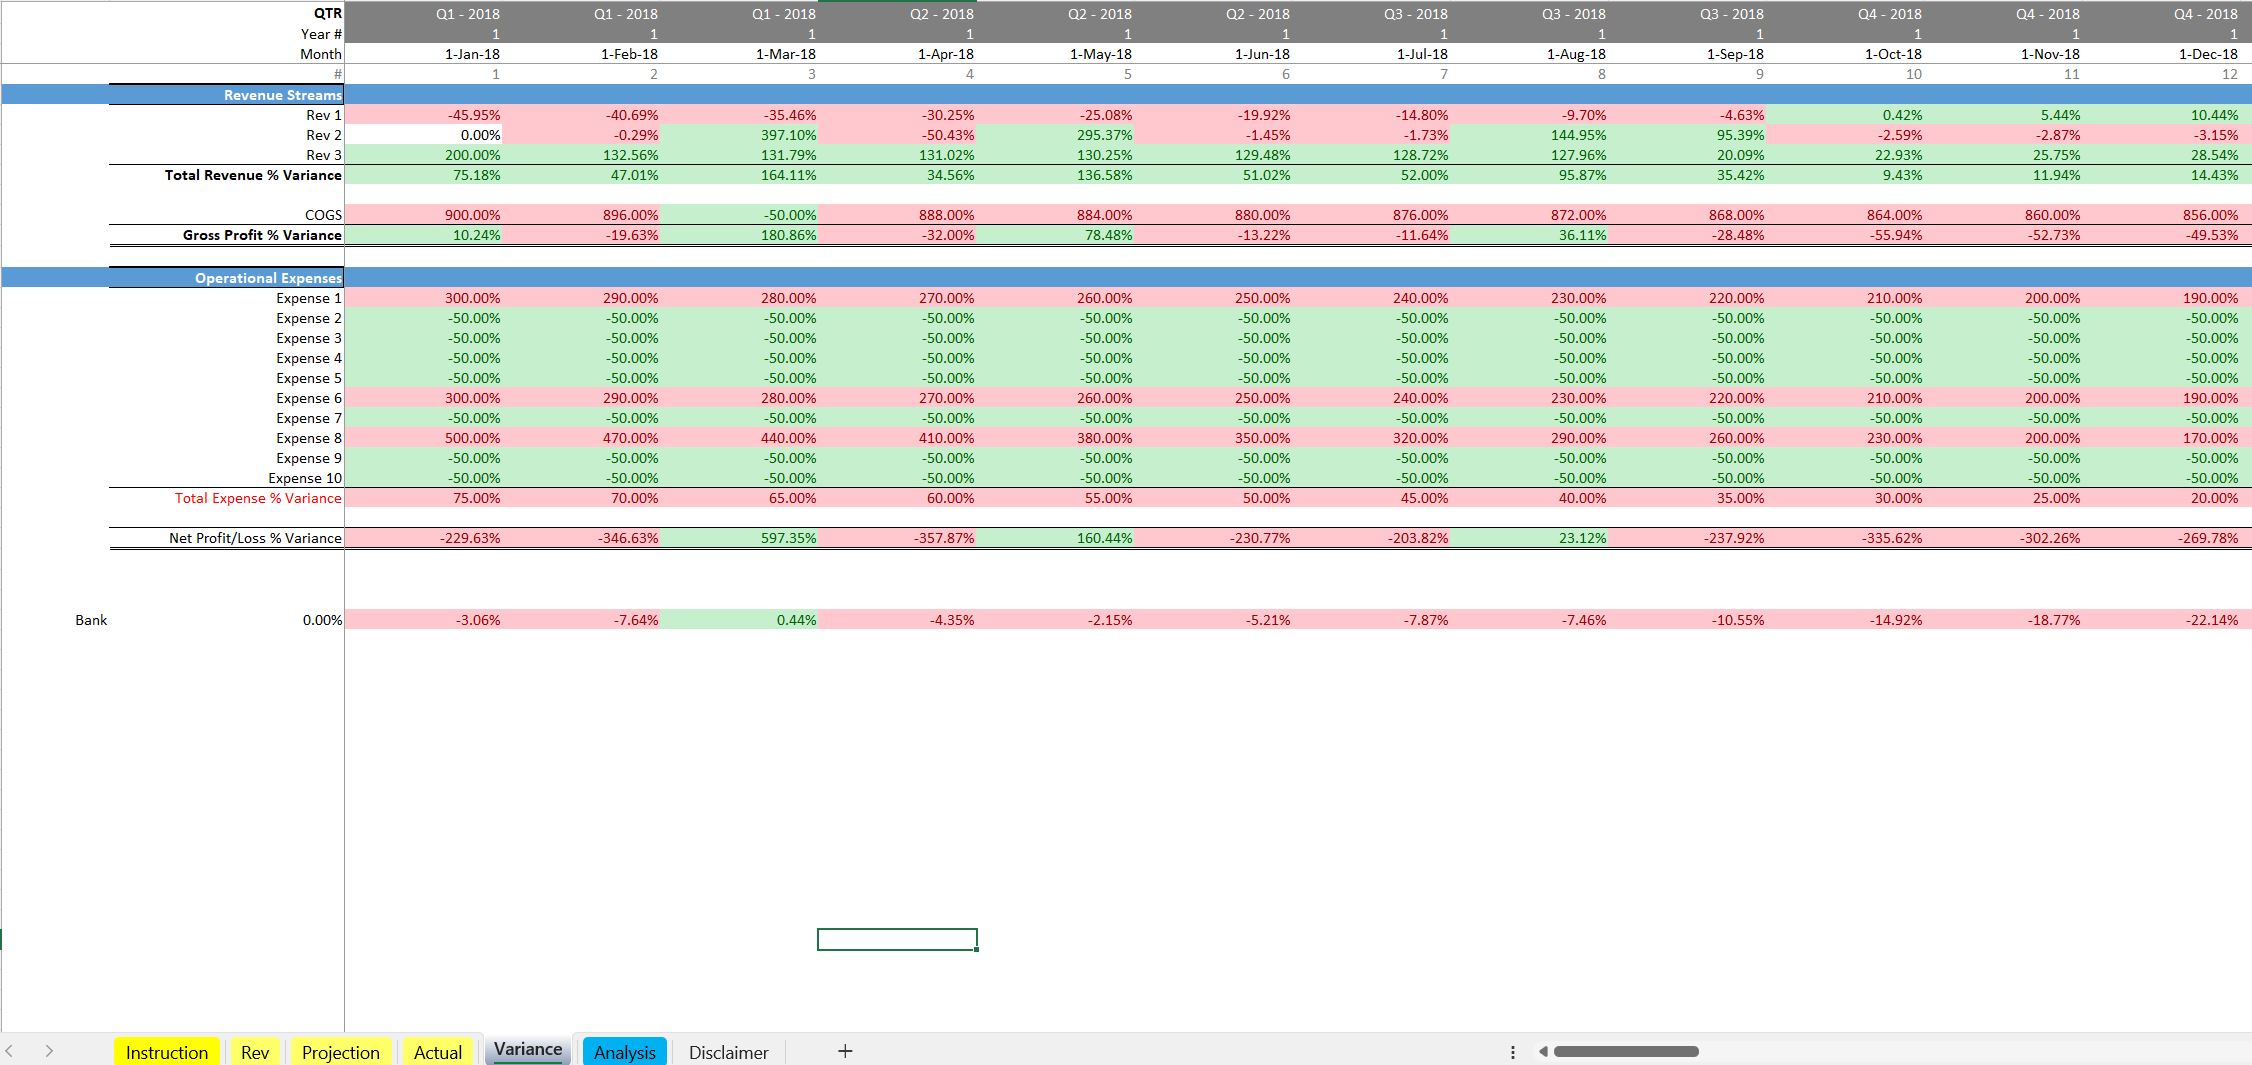Select the Total Expense value 75.00%
Image resolution: width=2252 pixels, height=1065 pixels.
[423, 498]
